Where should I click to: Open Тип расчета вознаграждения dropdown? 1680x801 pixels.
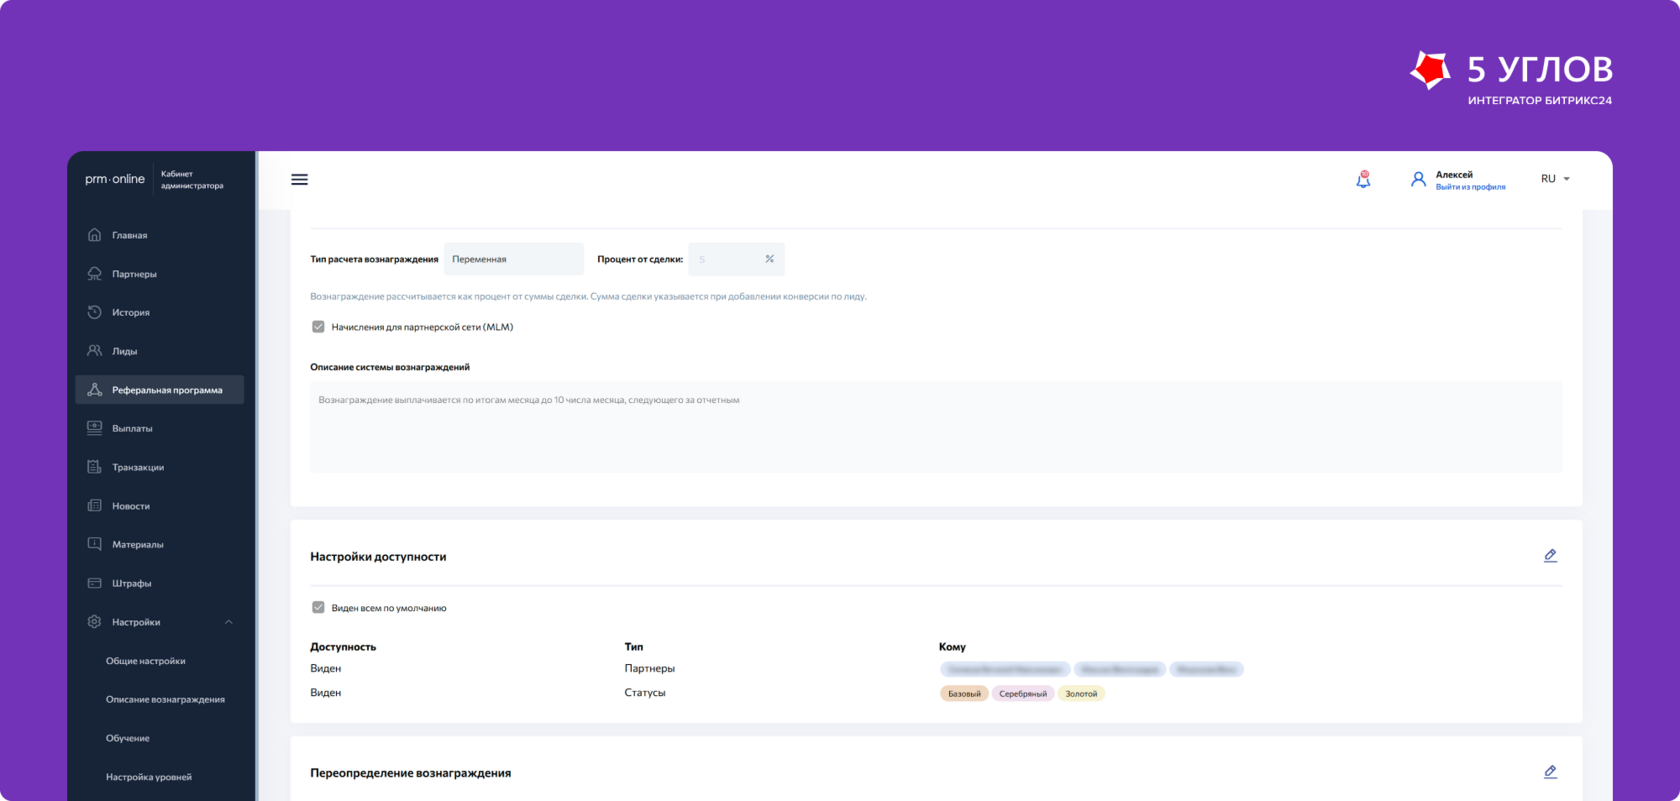tap(514, 259)
